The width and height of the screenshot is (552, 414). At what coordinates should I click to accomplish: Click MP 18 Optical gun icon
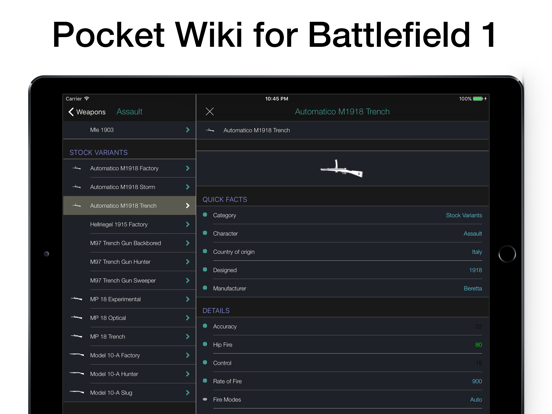click(76, 318)
